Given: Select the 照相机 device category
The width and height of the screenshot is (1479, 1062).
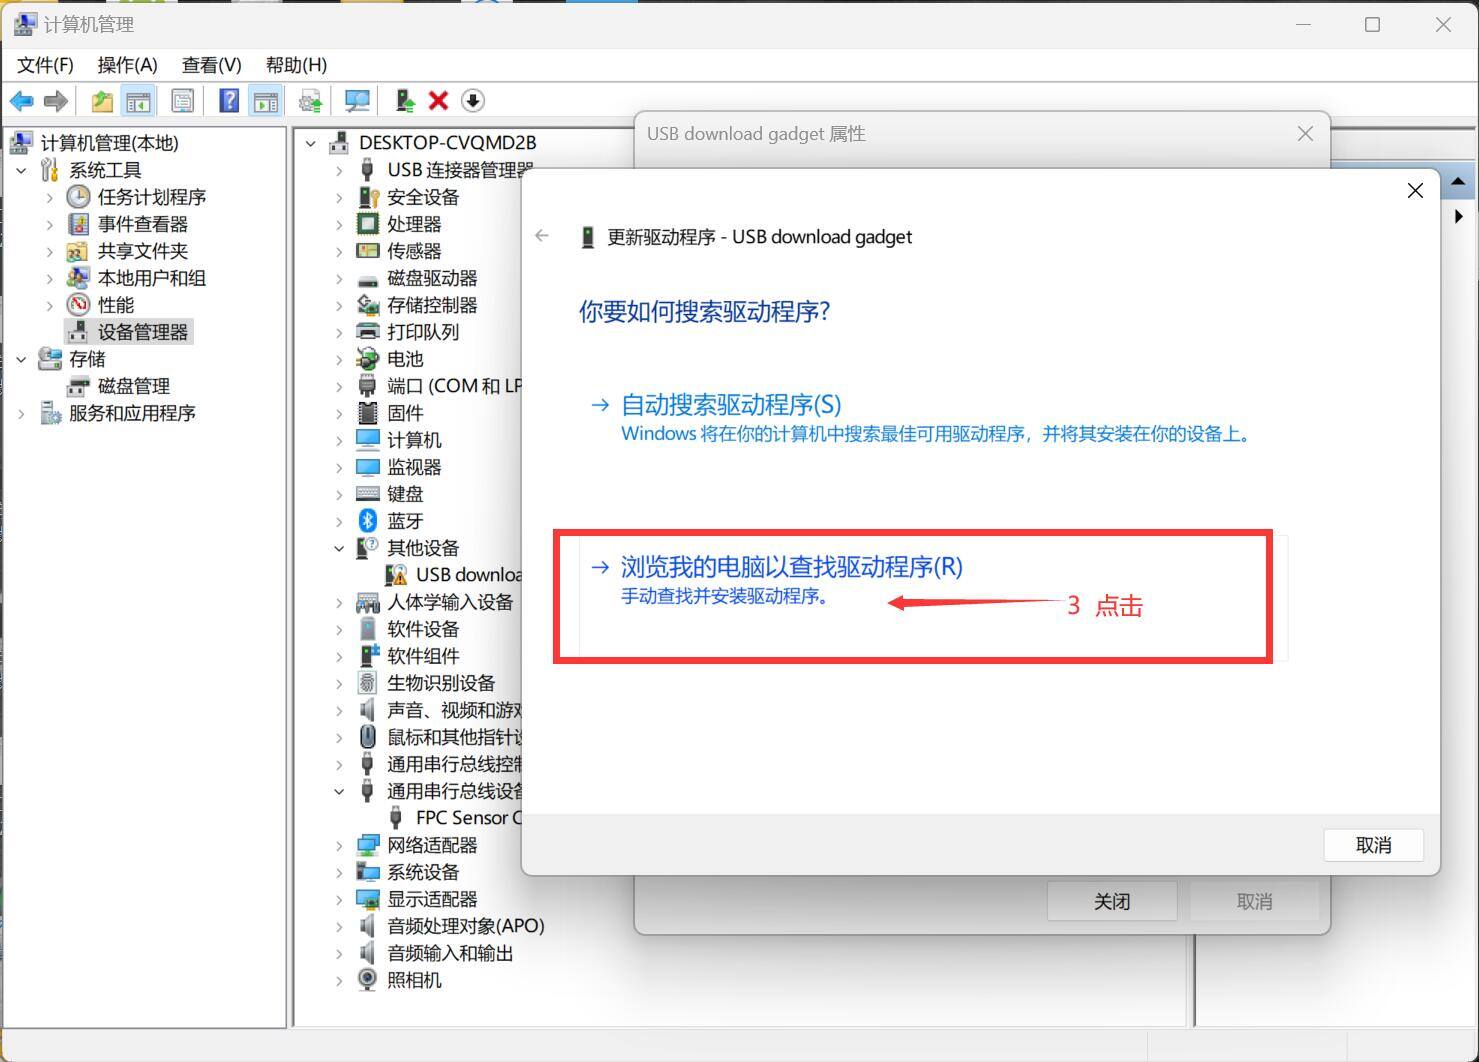Looking at the screenshot, I should point(414,980).
